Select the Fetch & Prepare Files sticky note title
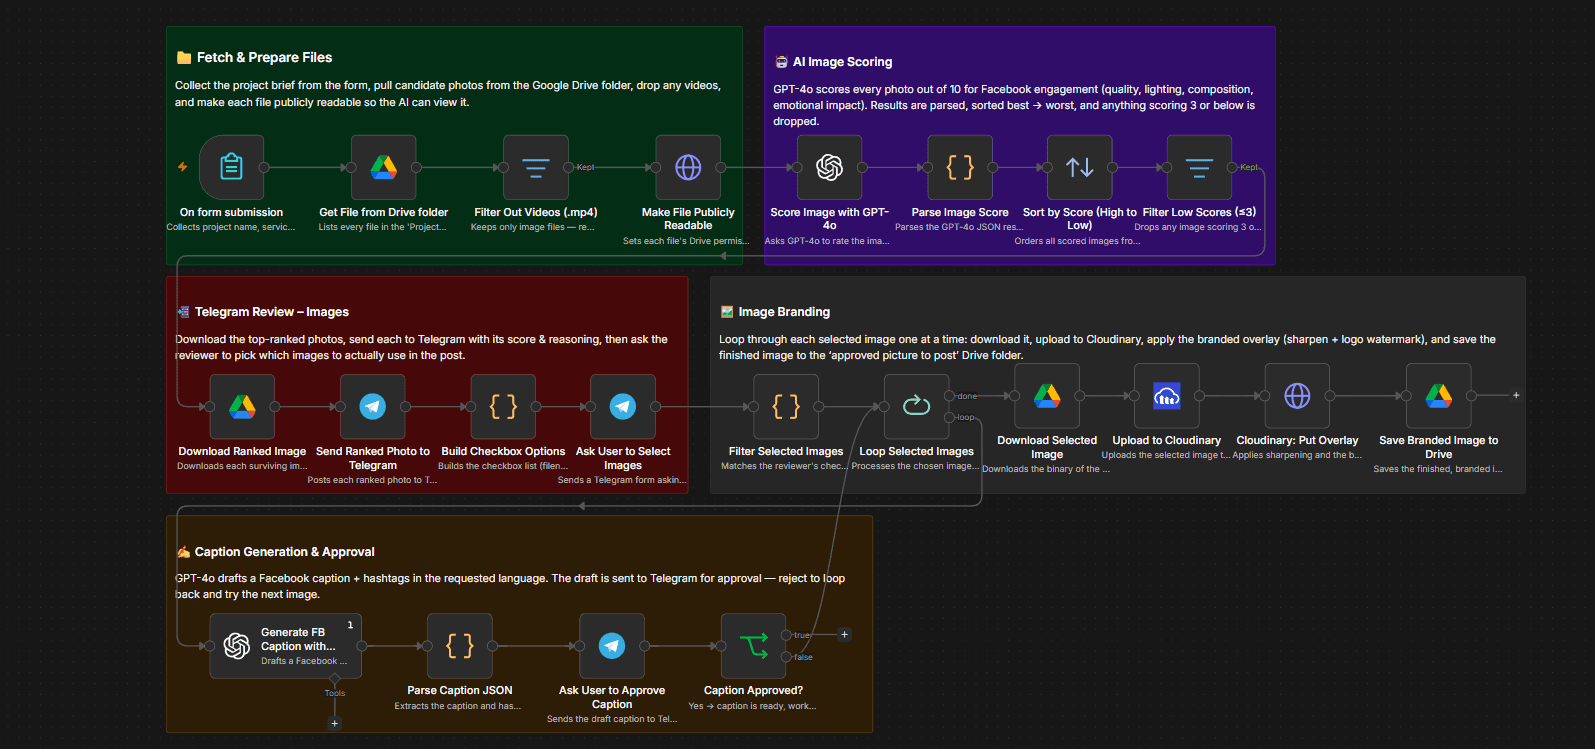Viewport: 1595px width, 749px height. click(x=264, y=58)
